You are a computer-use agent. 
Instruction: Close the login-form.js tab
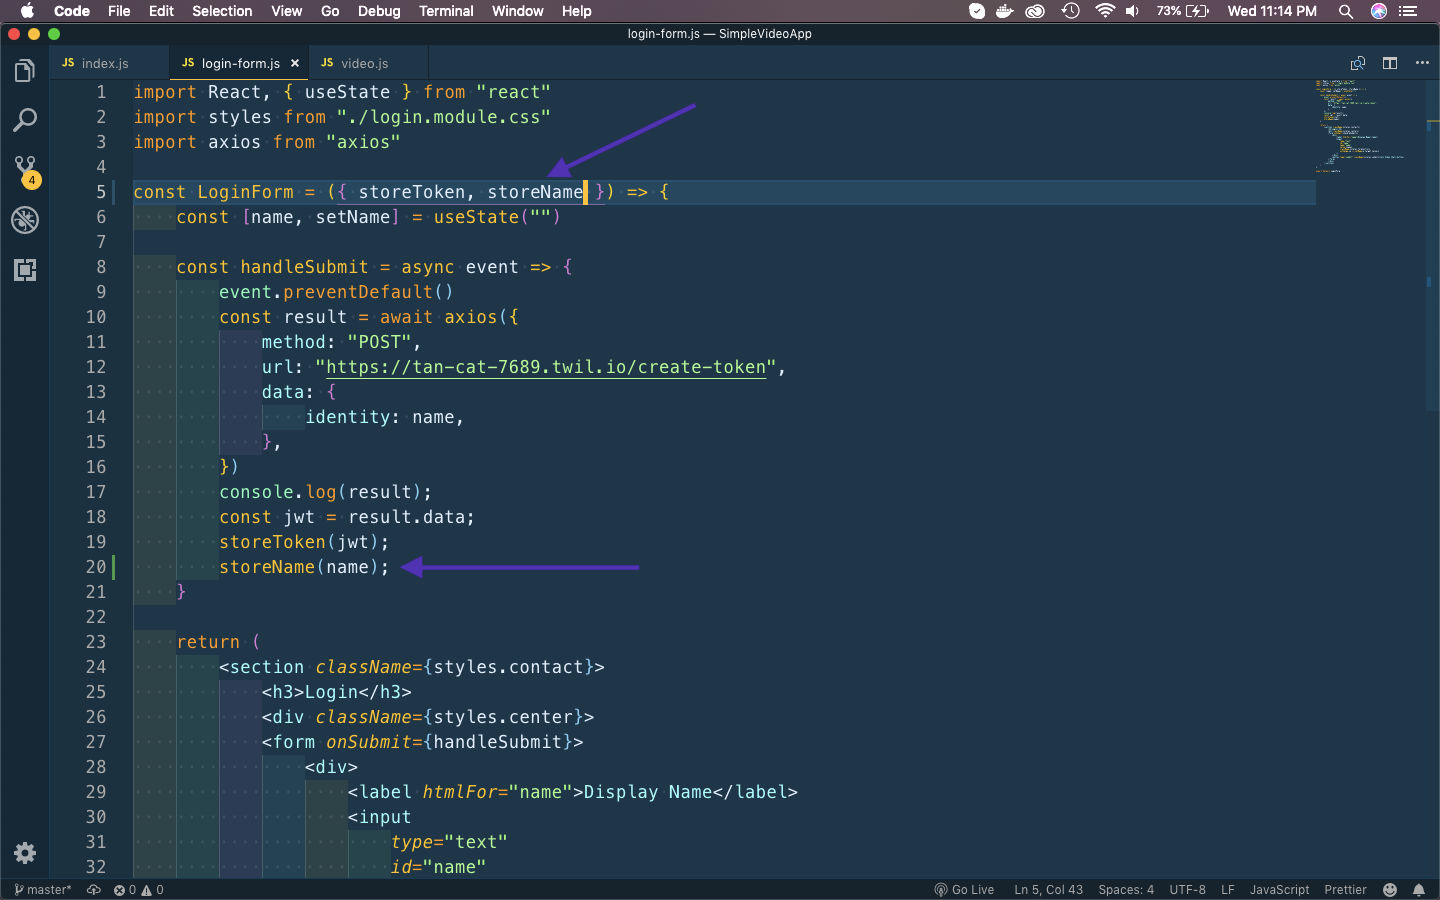click(295, 63)
